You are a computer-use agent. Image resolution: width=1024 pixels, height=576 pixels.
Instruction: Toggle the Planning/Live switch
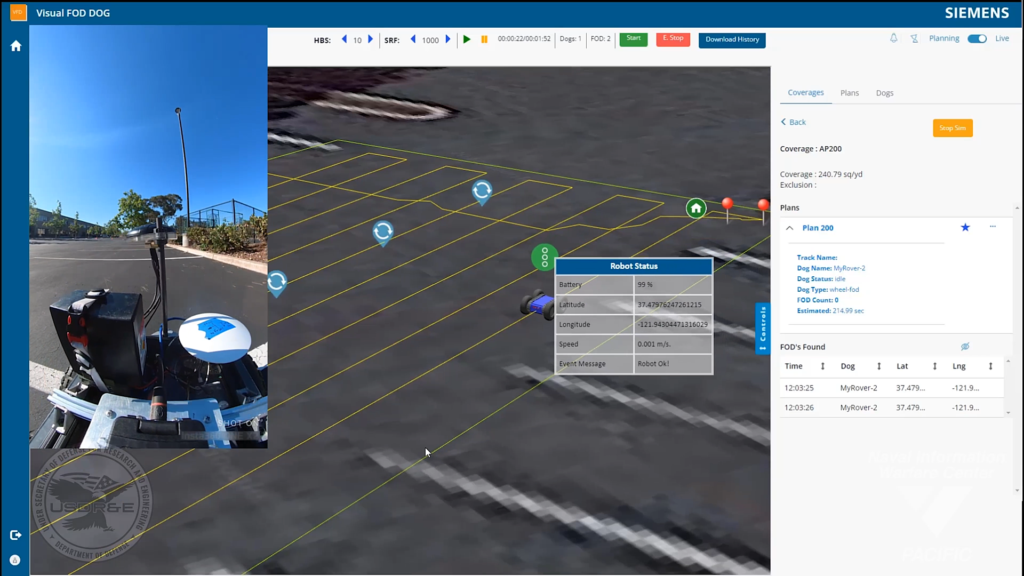pos(977,39)
